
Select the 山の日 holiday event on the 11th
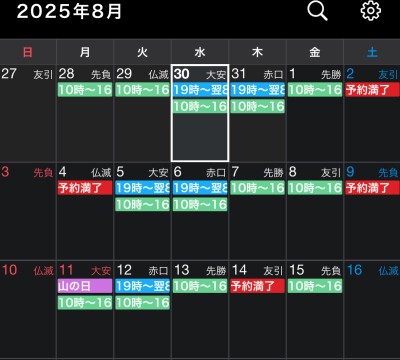[x=85, y=286]
